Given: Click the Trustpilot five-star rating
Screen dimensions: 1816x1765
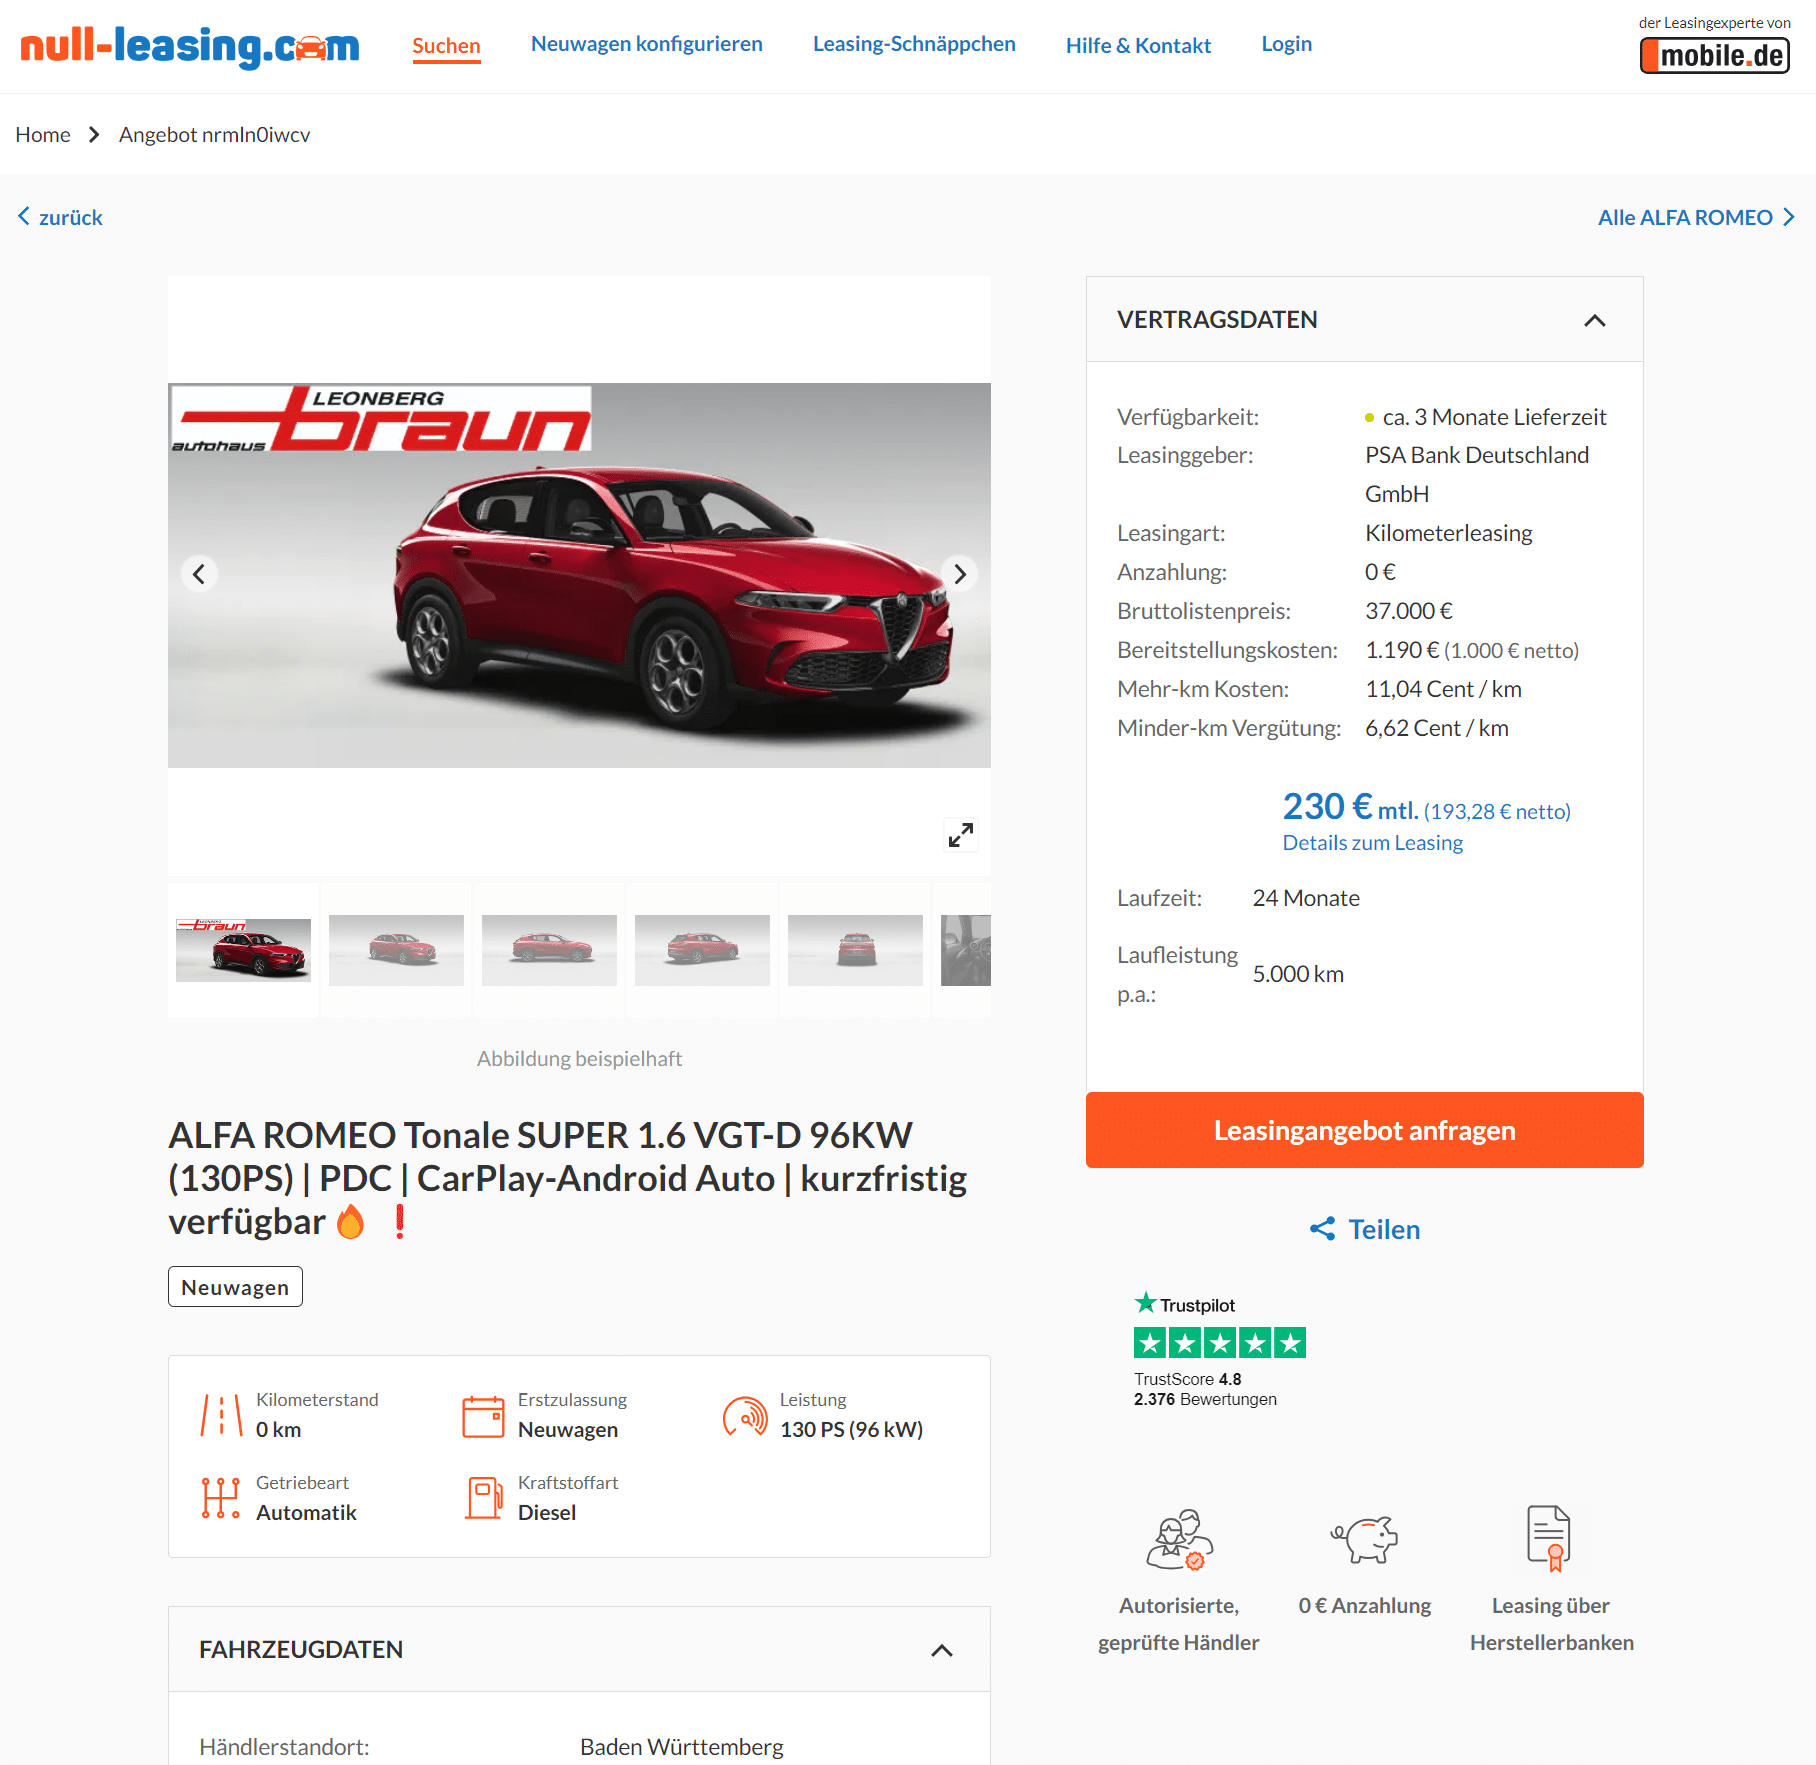Looking at the screenshot, I should click(1220, 1343).
